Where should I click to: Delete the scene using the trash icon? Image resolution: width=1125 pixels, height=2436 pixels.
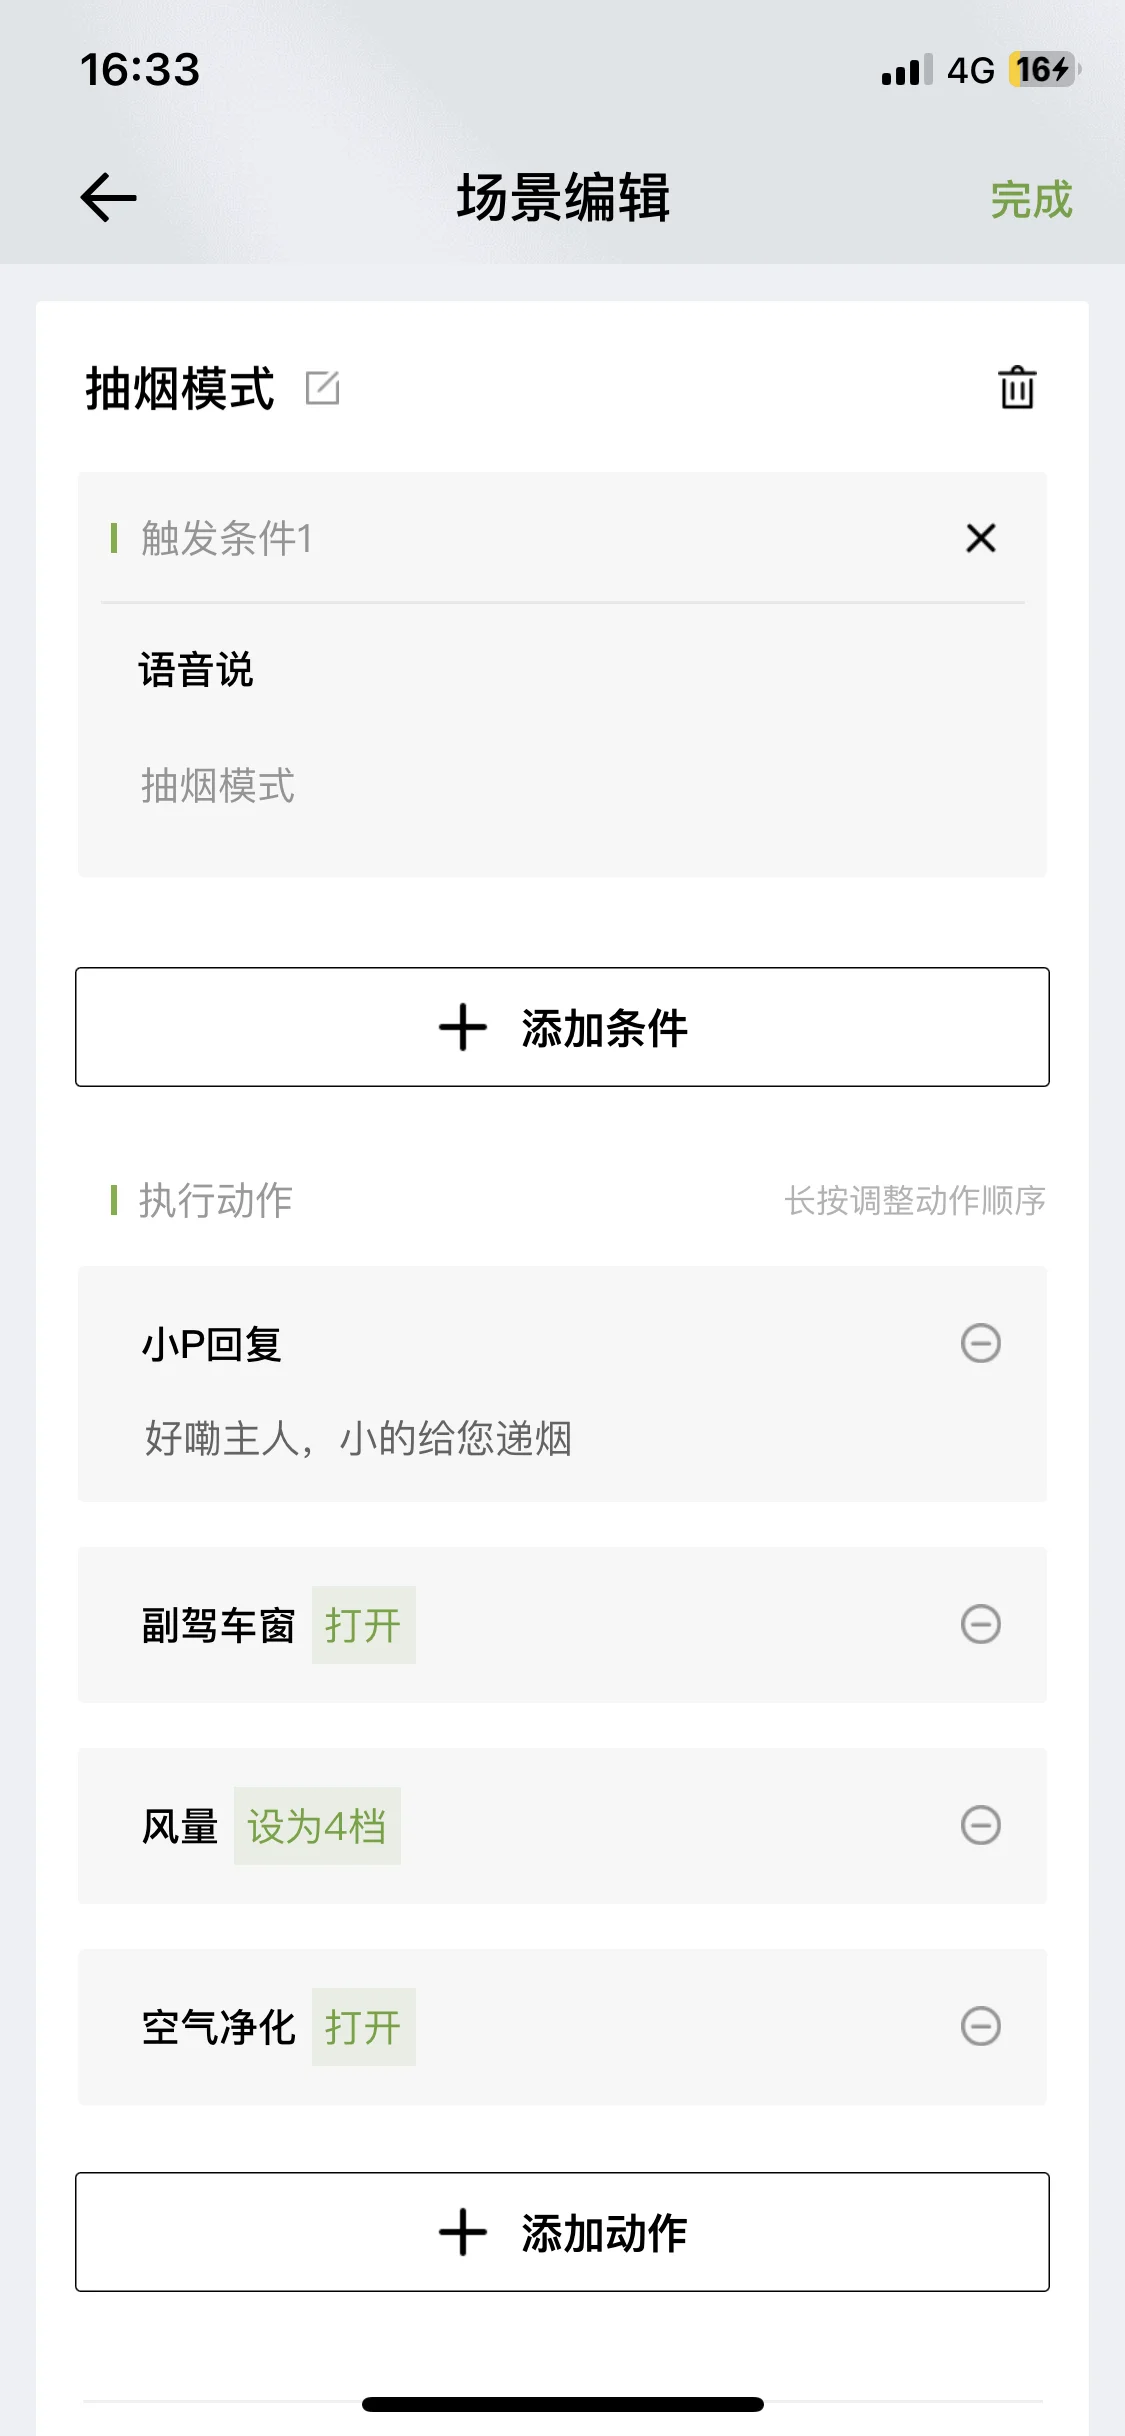(1017, 387)
